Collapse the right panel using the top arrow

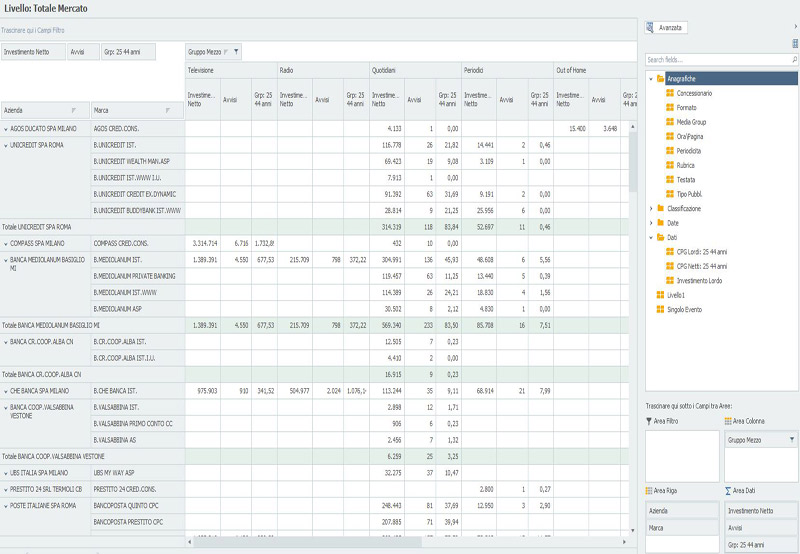795,27
